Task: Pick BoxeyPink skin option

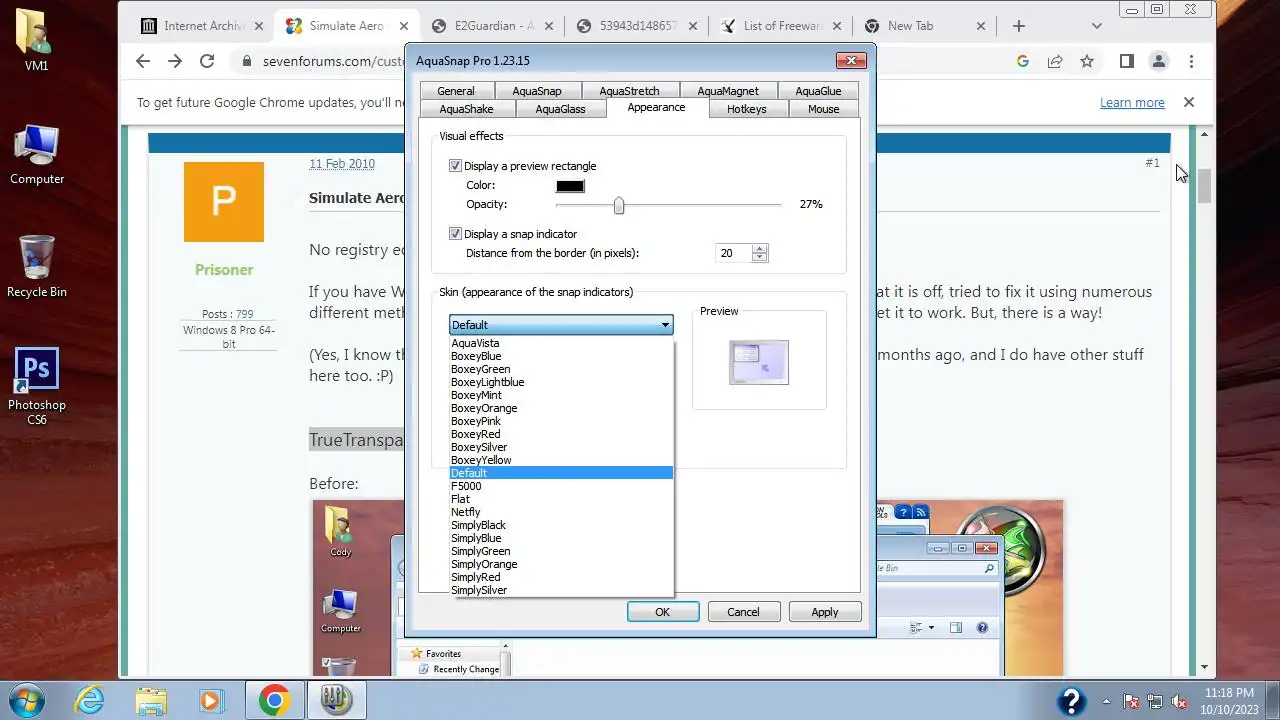Action: point(561,421)
